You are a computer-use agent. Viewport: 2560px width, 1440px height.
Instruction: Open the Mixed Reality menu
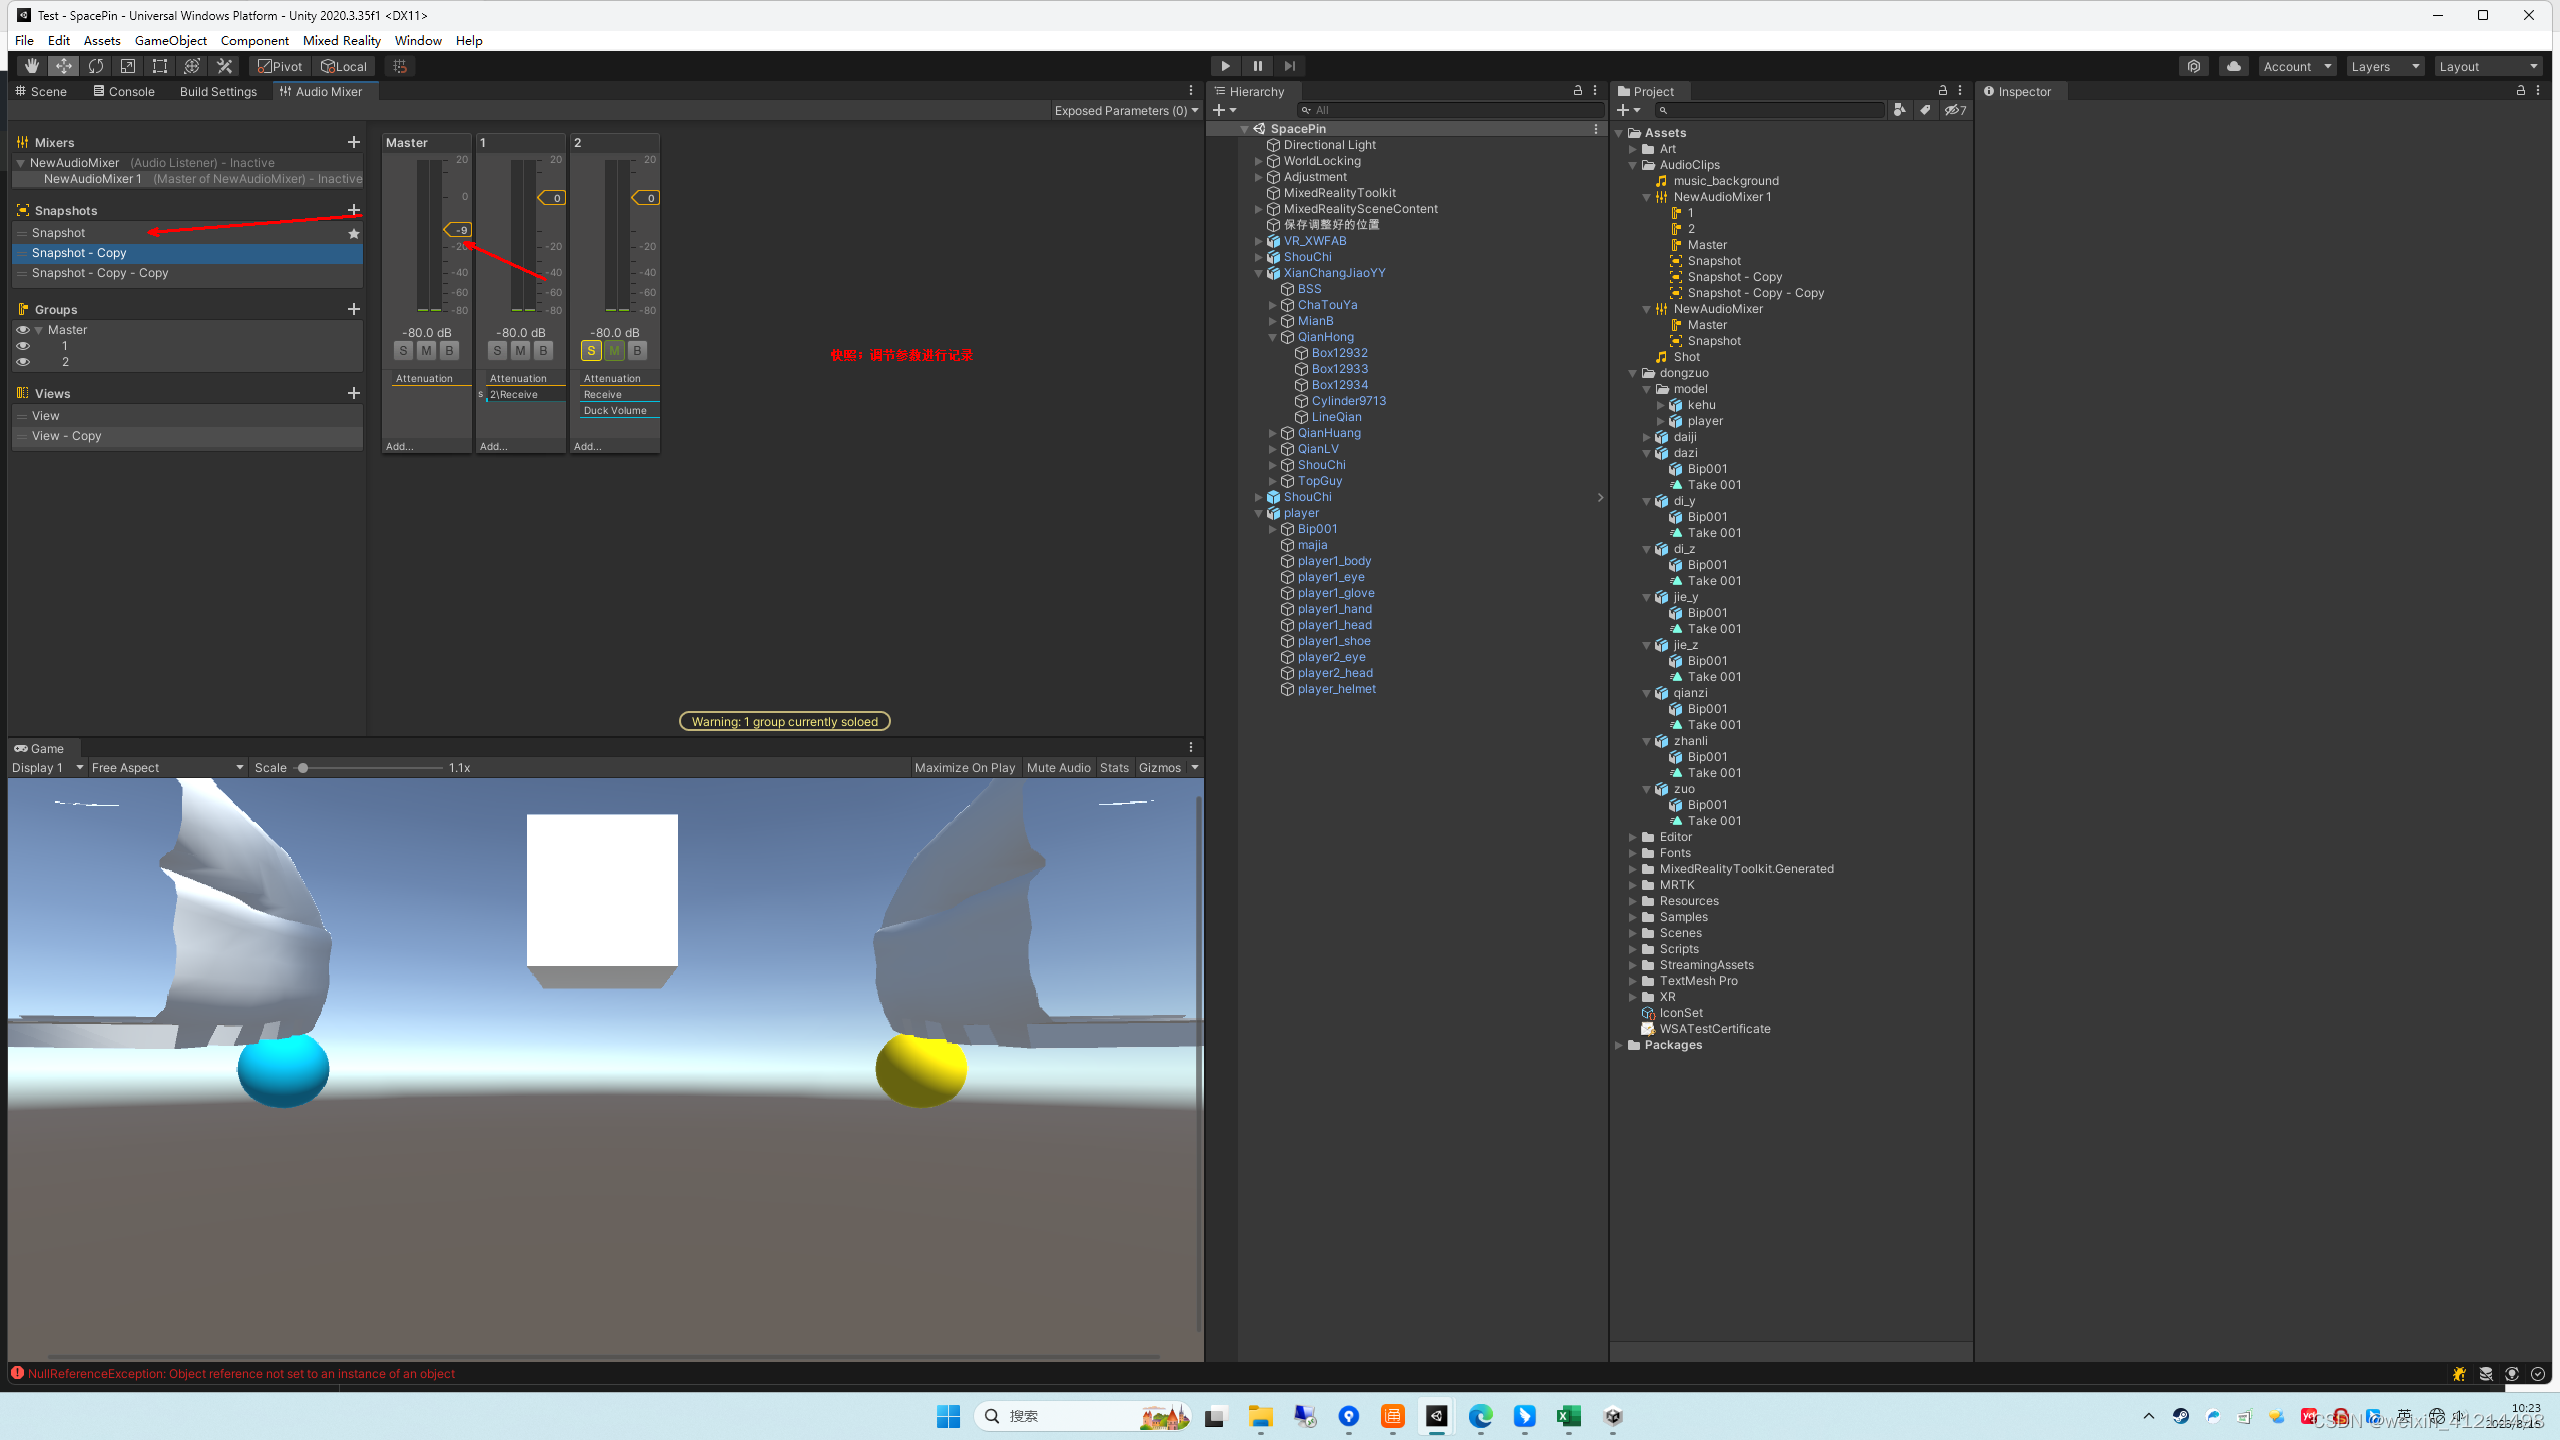coord(341,40)
